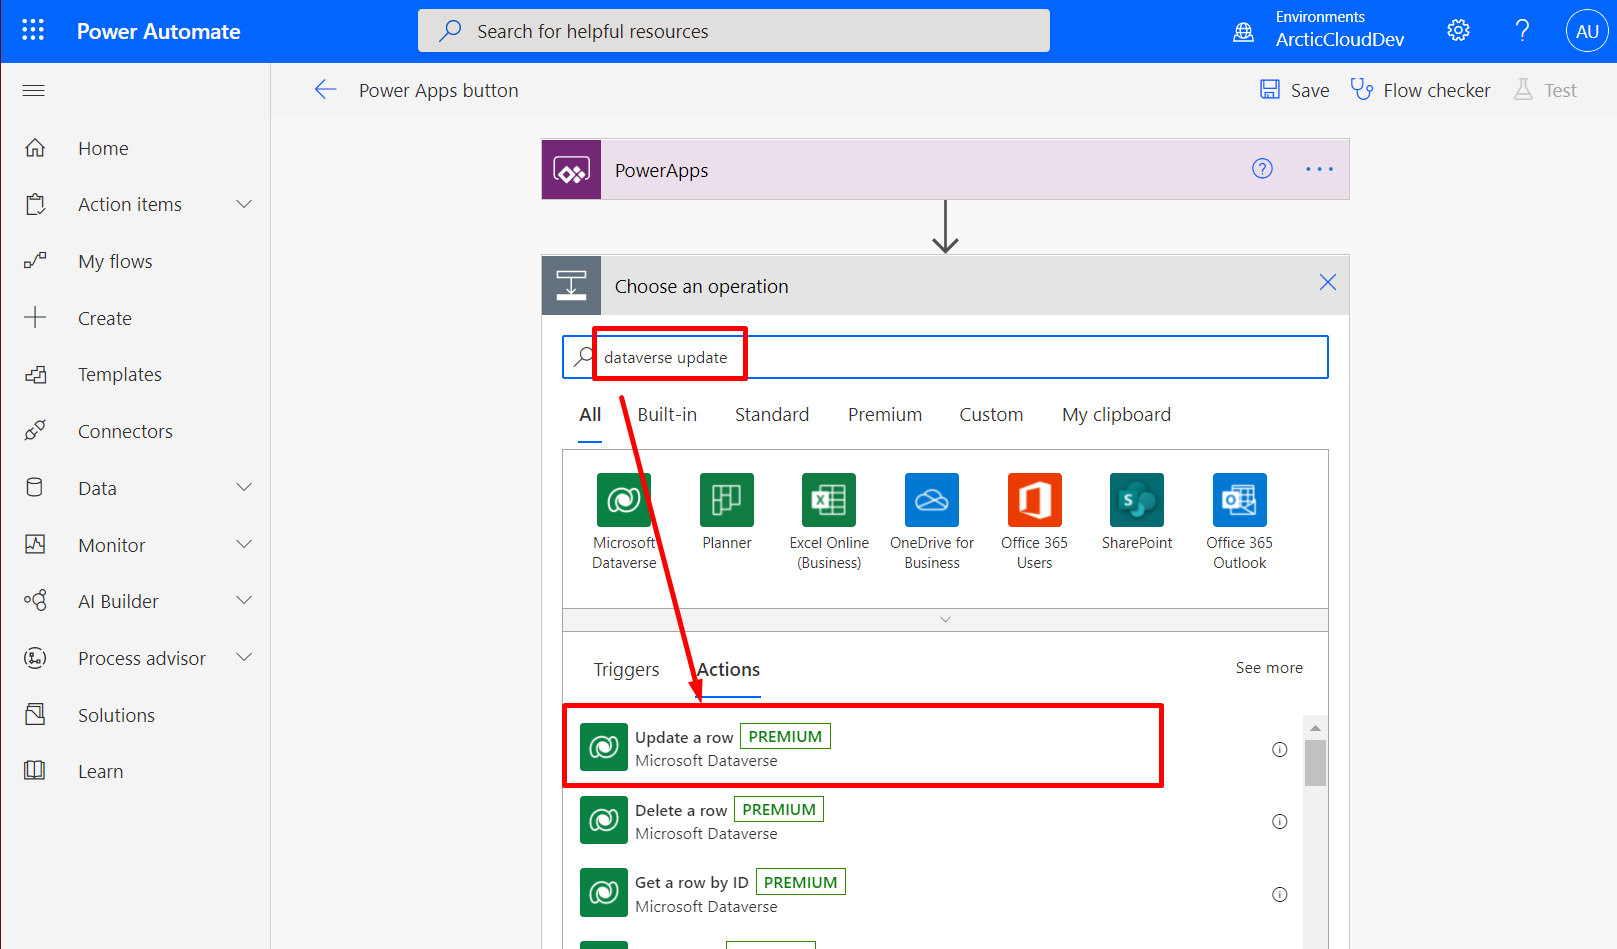Click the header search for helpful resources box
Image resolution: width=1617 pixels, height=949 pixels.
click(x=734, y=31)
